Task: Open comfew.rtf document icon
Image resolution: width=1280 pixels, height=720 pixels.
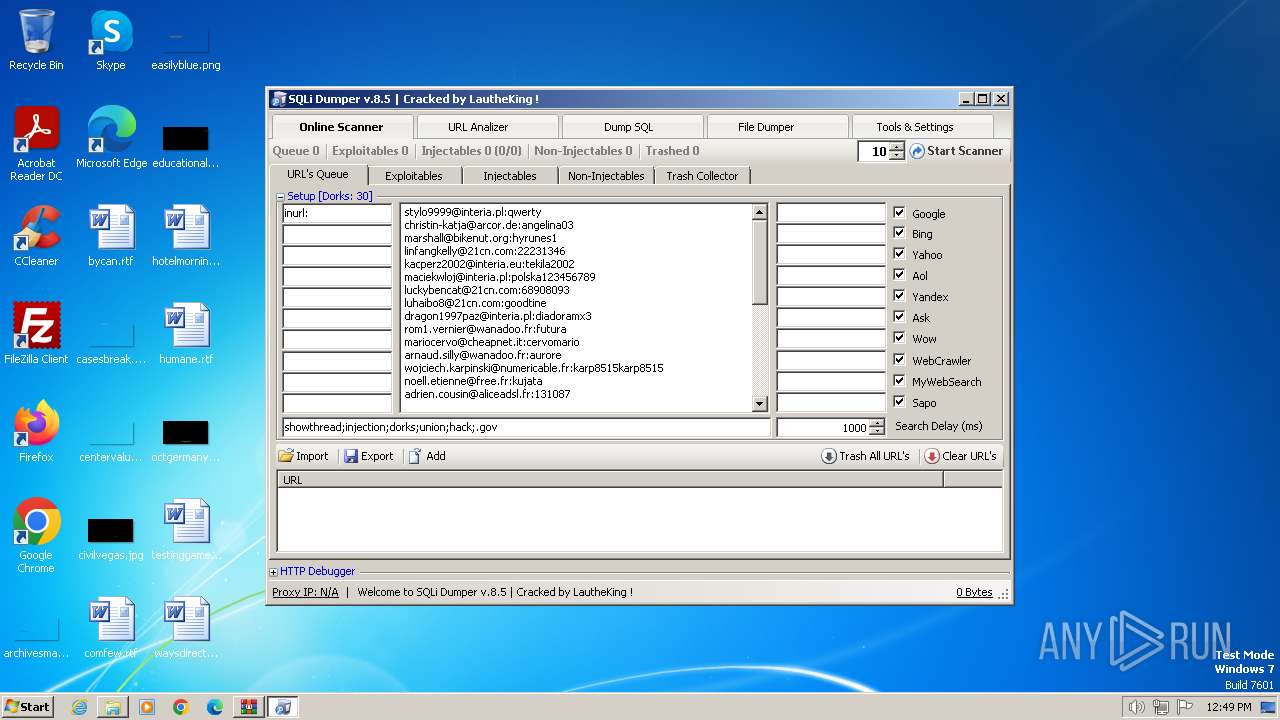Action: coord(111,628)
